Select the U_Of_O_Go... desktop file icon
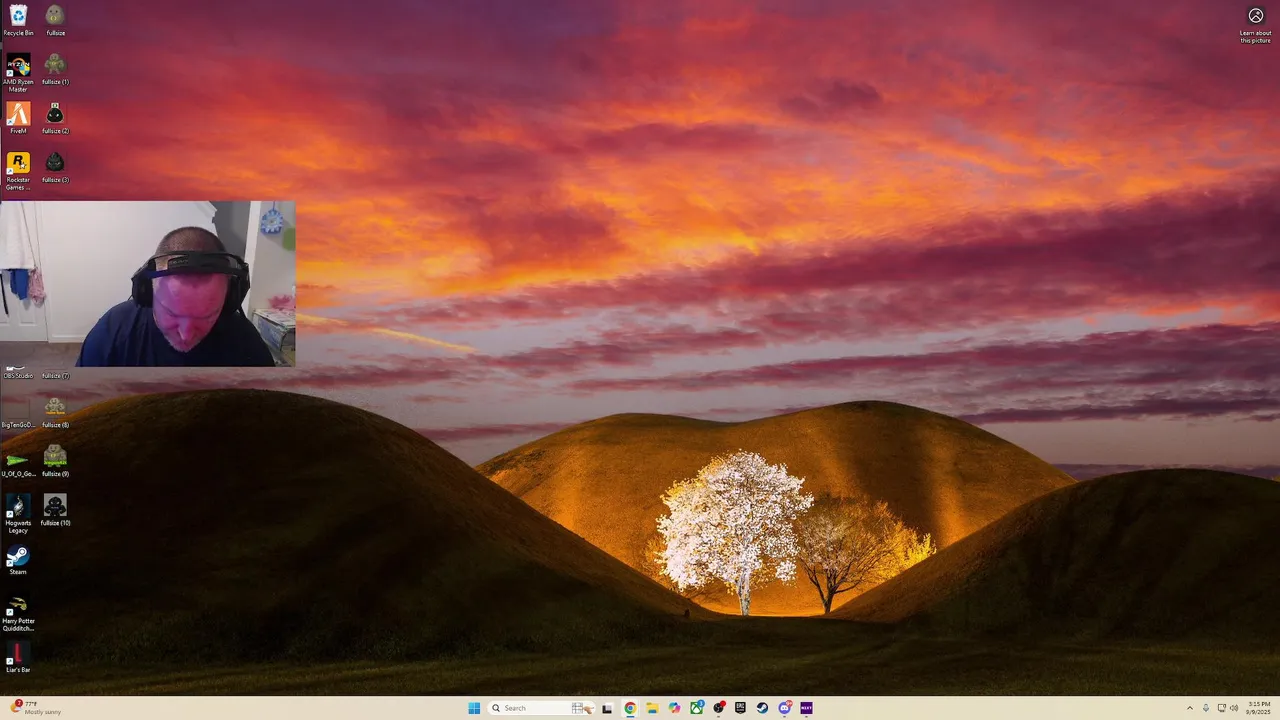This screenshot has height=720, width=1280. pyautogui.click(x=18, y=461)
